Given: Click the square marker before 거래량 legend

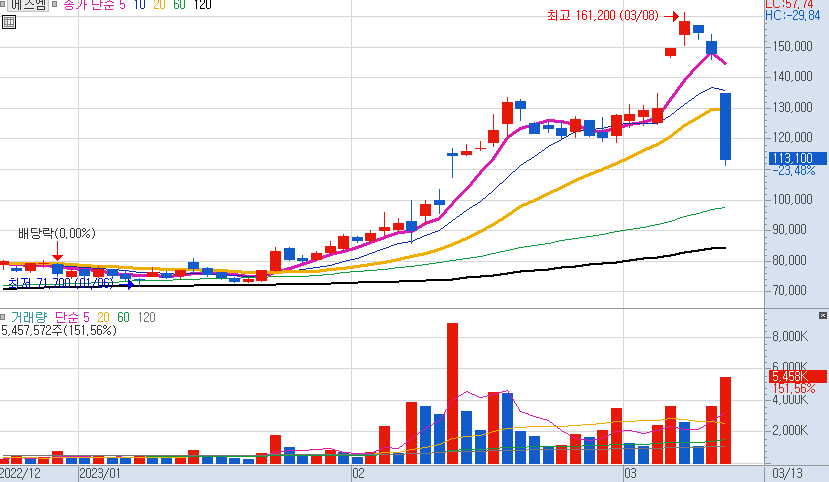Looking at the screenshot, I should 3,317.
